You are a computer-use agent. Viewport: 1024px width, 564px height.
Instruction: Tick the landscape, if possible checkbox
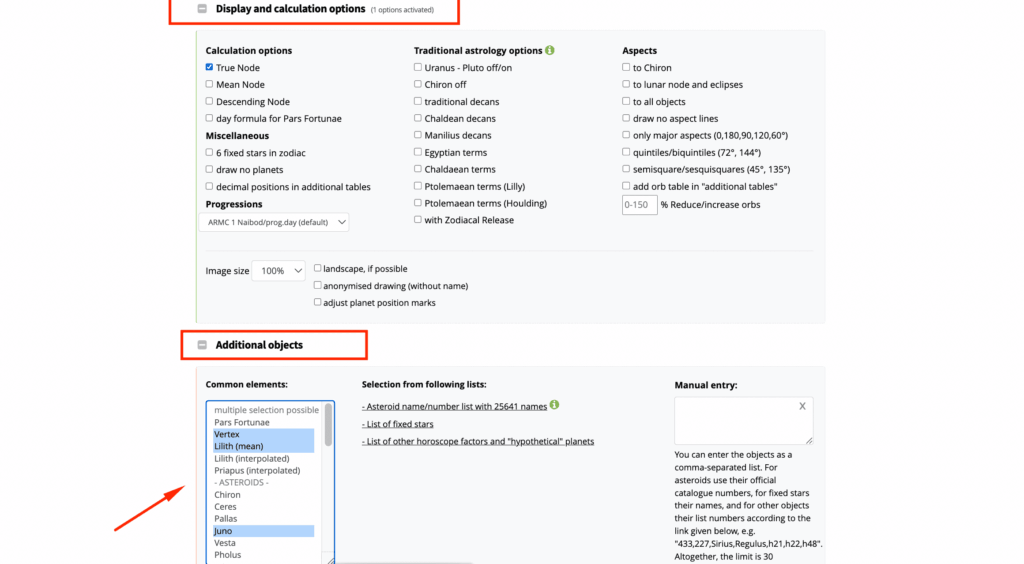coord(317,268)
